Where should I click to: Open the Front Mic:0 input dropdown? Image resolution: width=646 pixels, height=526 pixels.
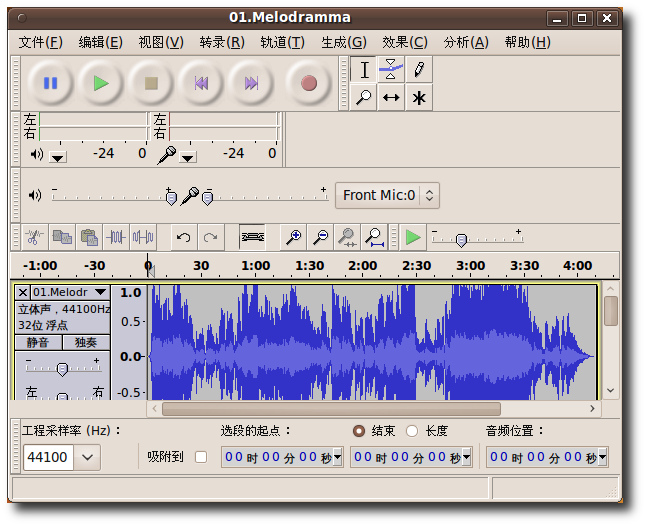coord(387,195)
